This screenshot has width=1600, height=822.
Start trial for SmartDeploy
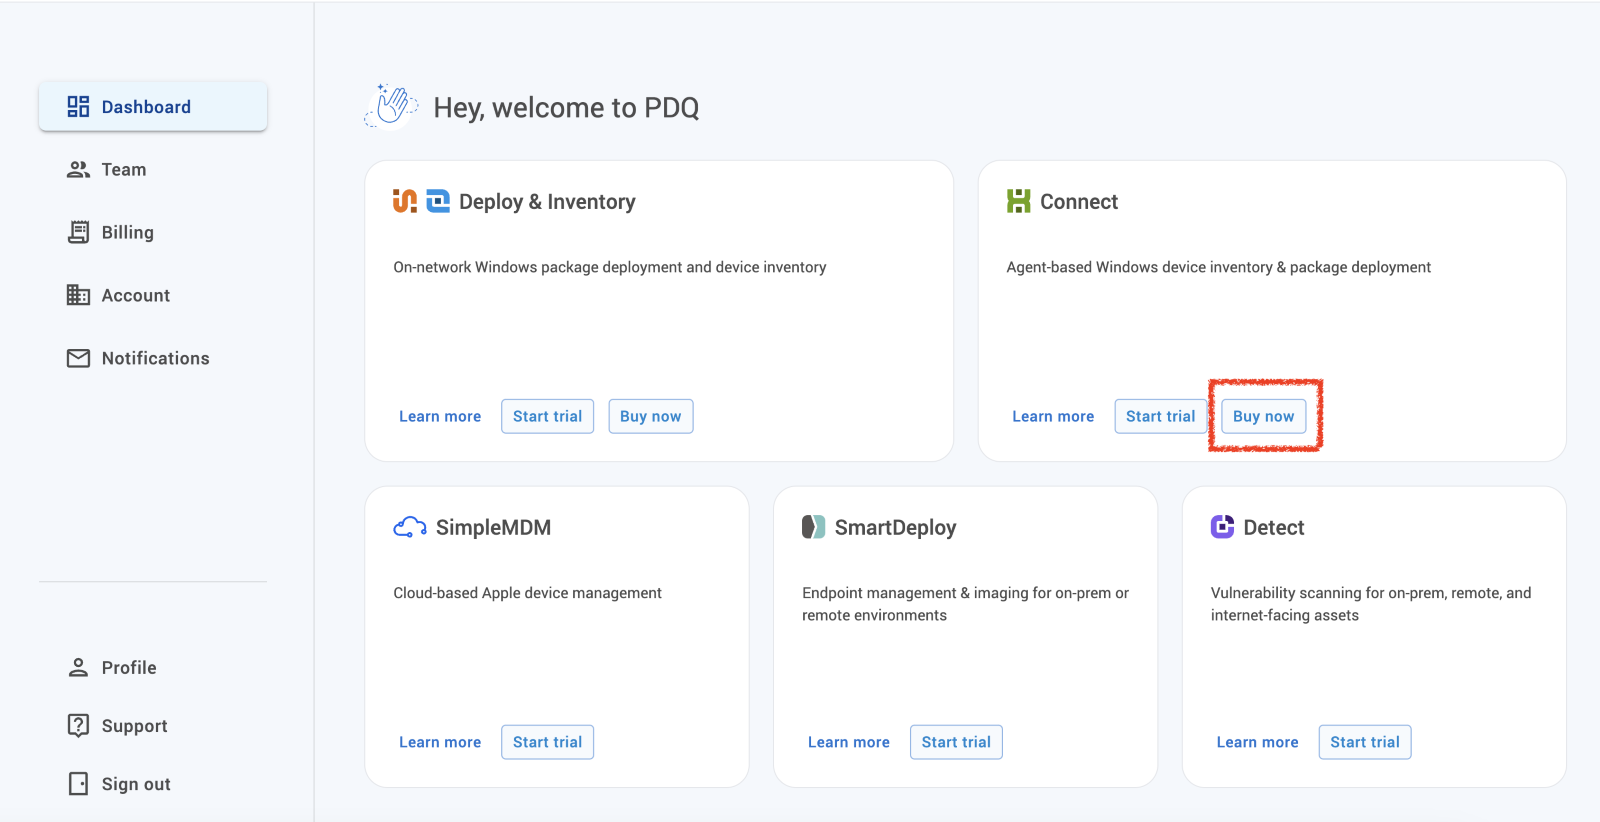point(956,742)
